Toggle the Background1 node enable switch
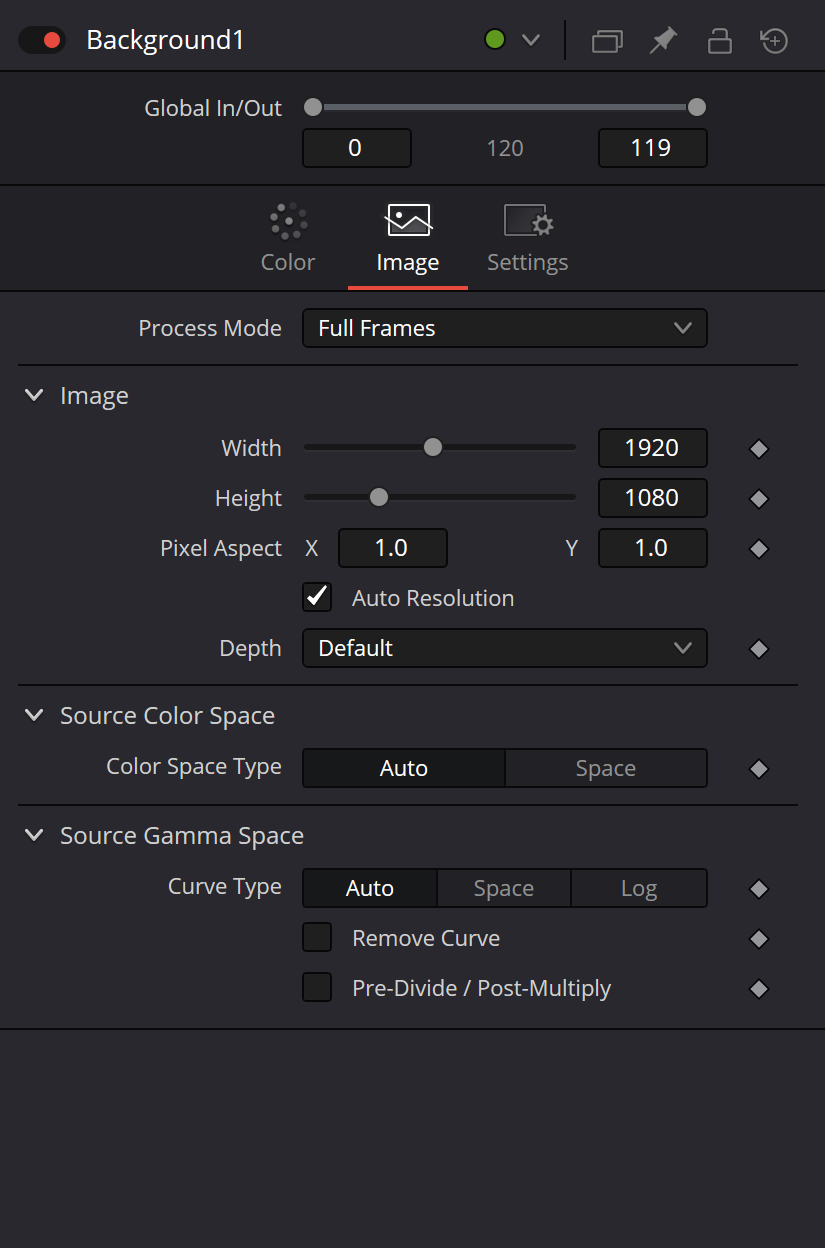825x1248 pixels. coord(42,41)
